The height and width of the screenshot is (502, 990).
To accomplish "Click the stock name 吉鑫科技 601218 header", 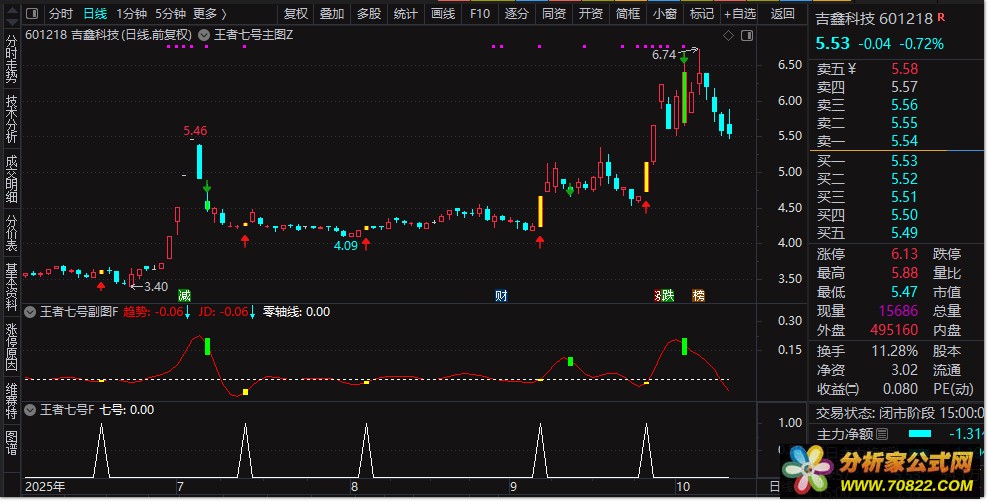I will click(x=874, y=19).
